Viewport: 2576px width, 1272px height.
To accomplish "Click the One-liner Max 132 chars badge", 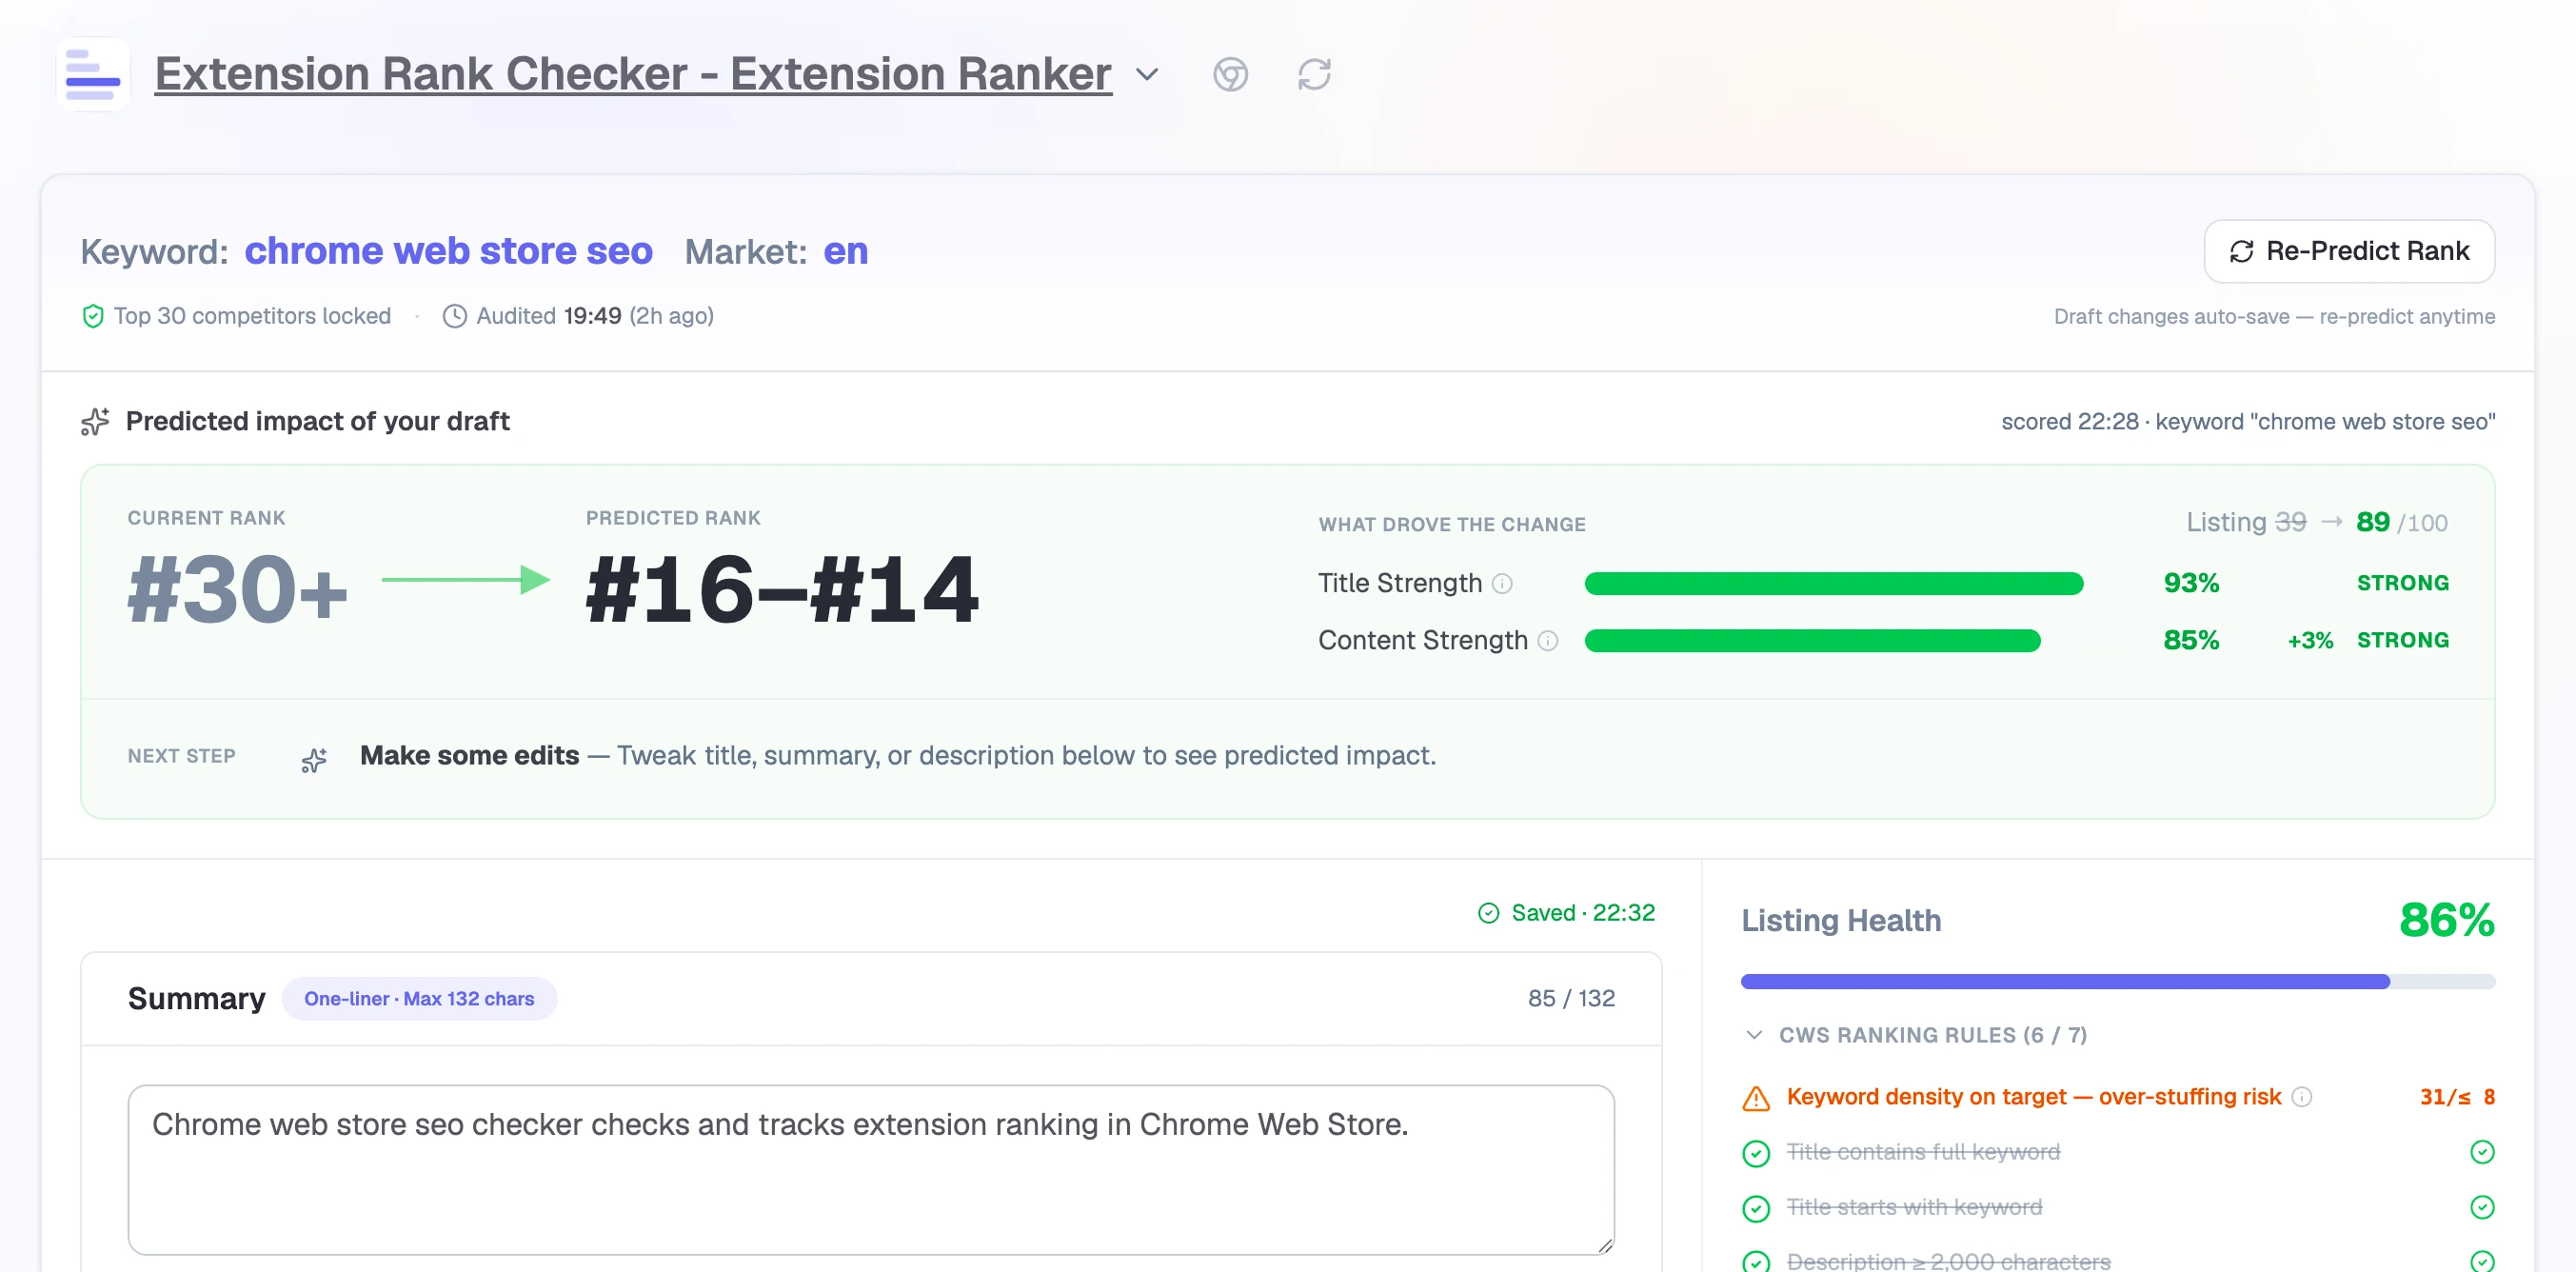I will coord(419,999).
